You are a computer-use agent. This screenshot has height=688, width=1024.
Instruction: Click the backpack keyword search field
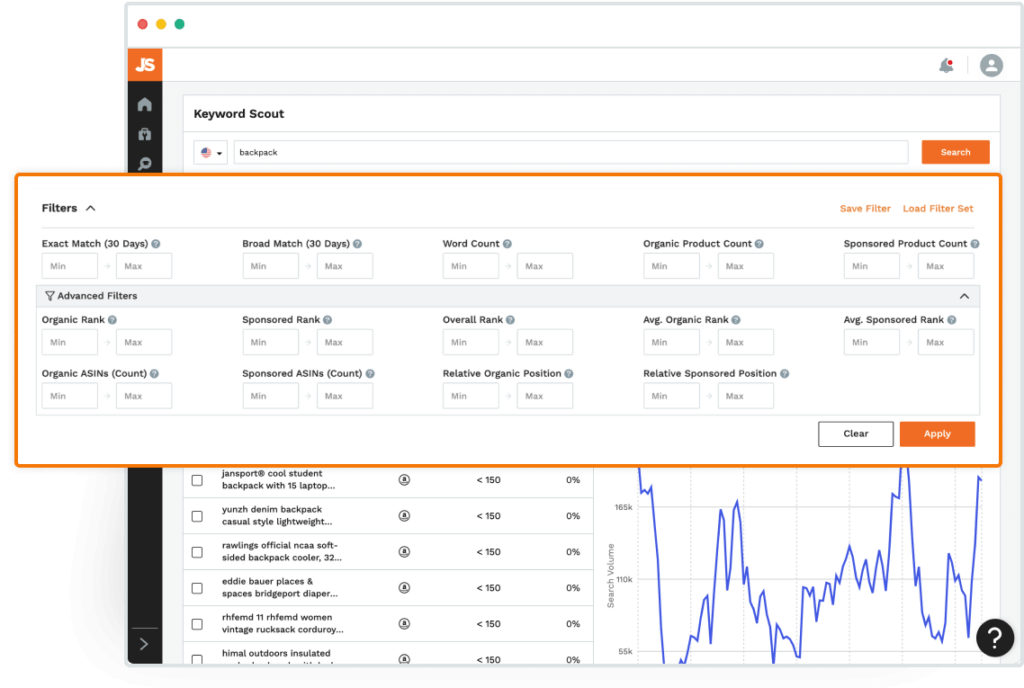pos(571,153)
